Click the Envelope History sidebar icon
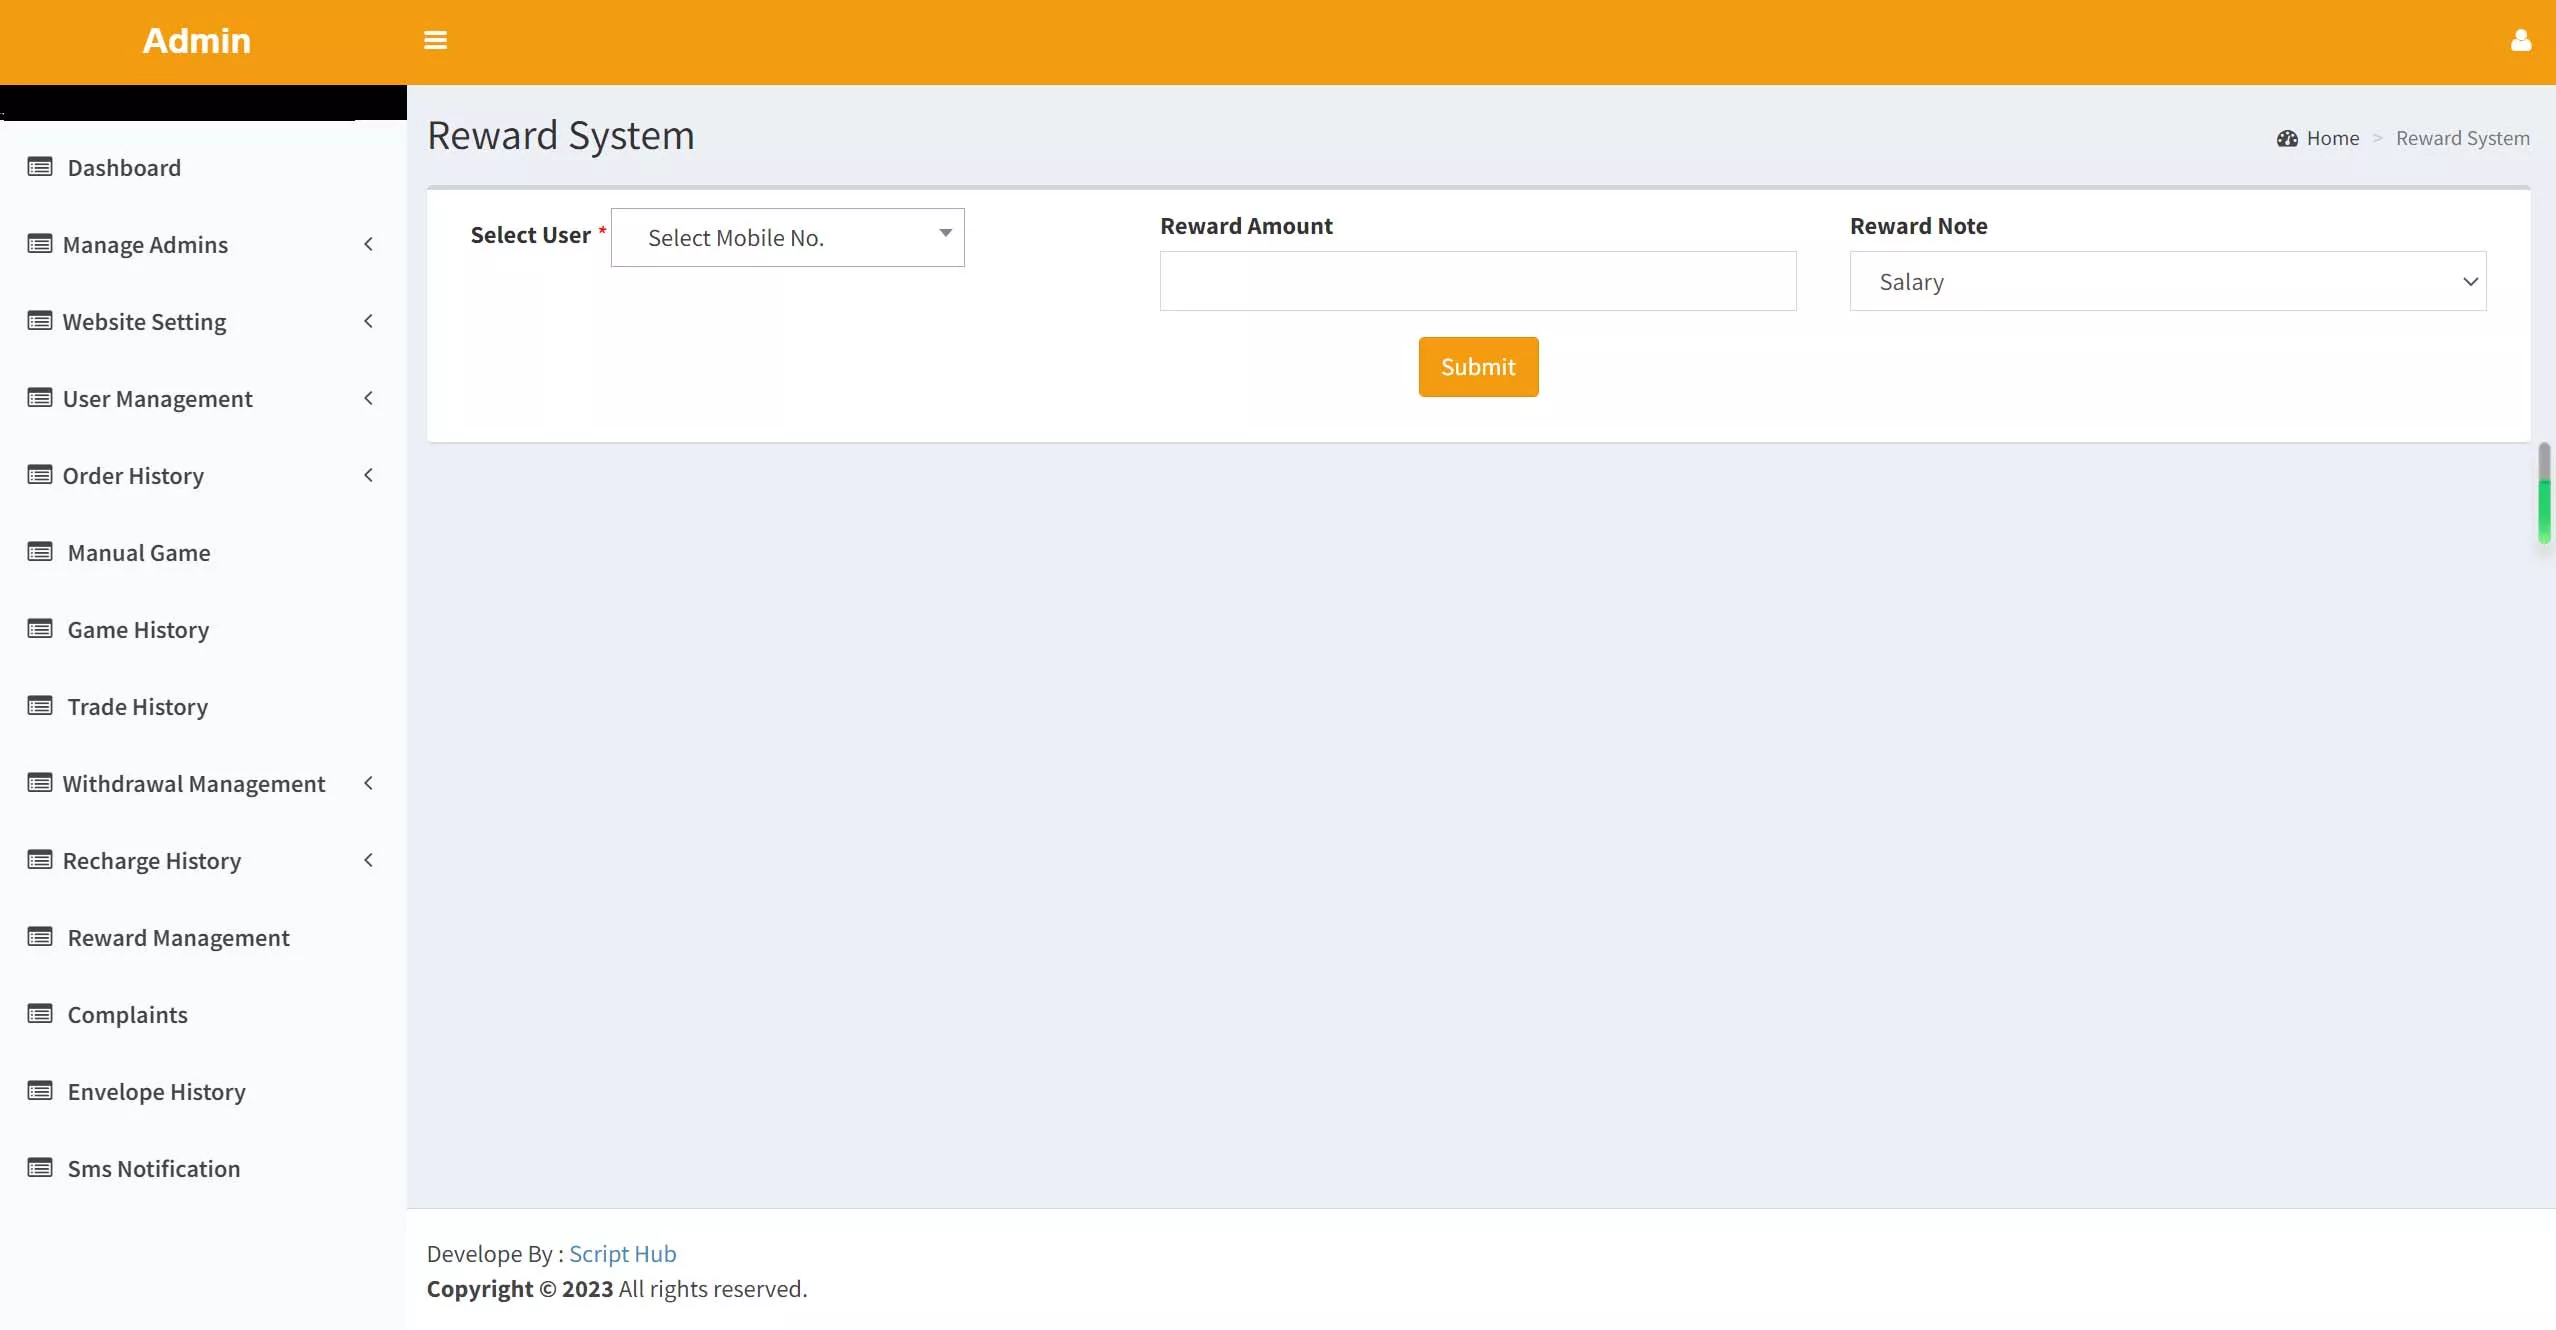This screenshot has width=2556, height=1330. [40, 1091]
